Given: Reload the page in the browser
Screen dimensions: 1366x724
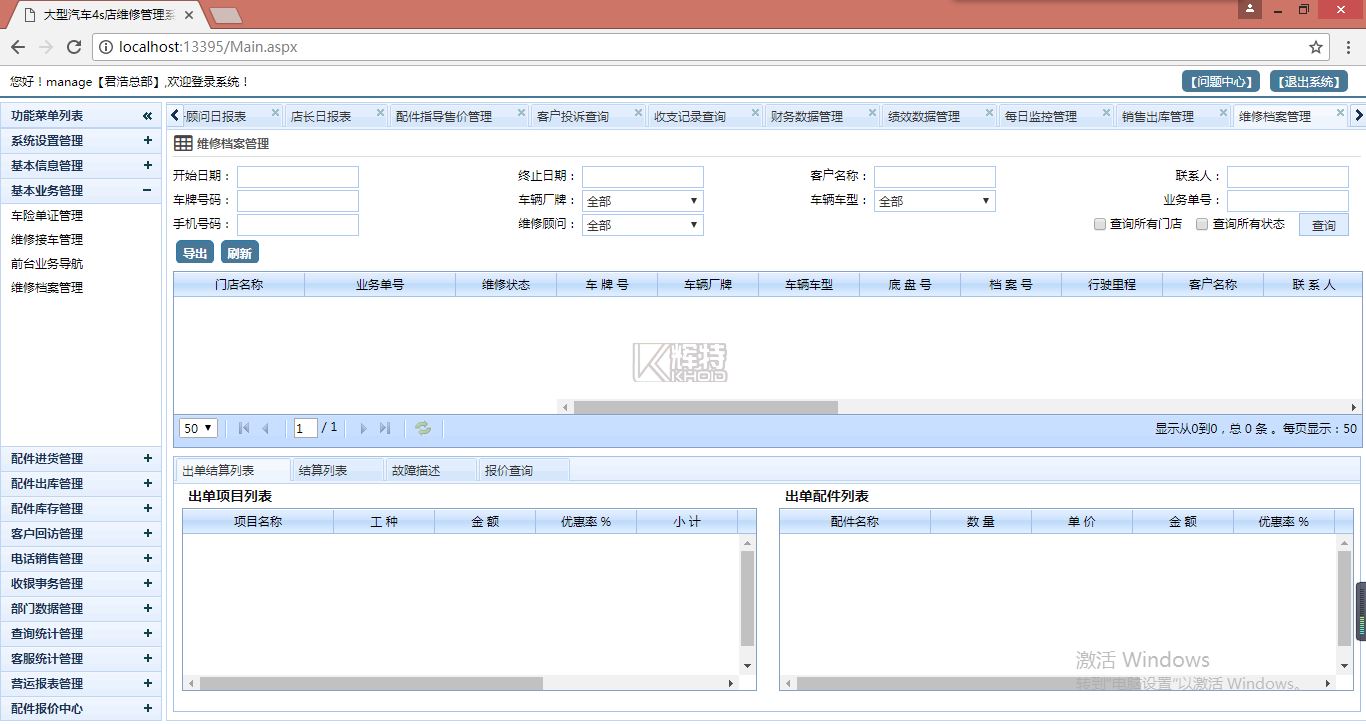Looking at the screenshot, I should [x=73, y=47].
